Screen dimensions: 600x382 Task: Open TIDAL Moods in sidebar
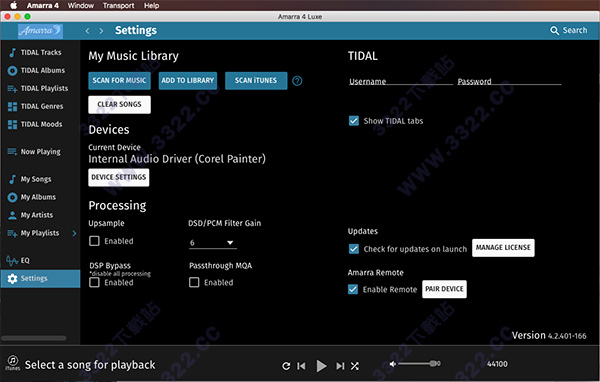coord(40,124)
